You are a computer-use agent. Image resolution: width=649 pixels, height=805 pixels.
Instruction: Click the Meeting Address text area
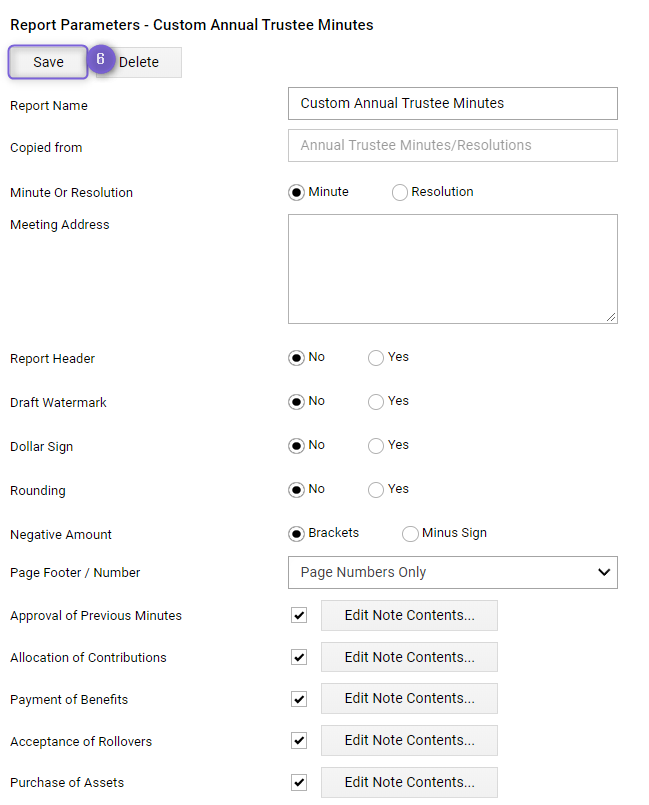click(453, 268)
